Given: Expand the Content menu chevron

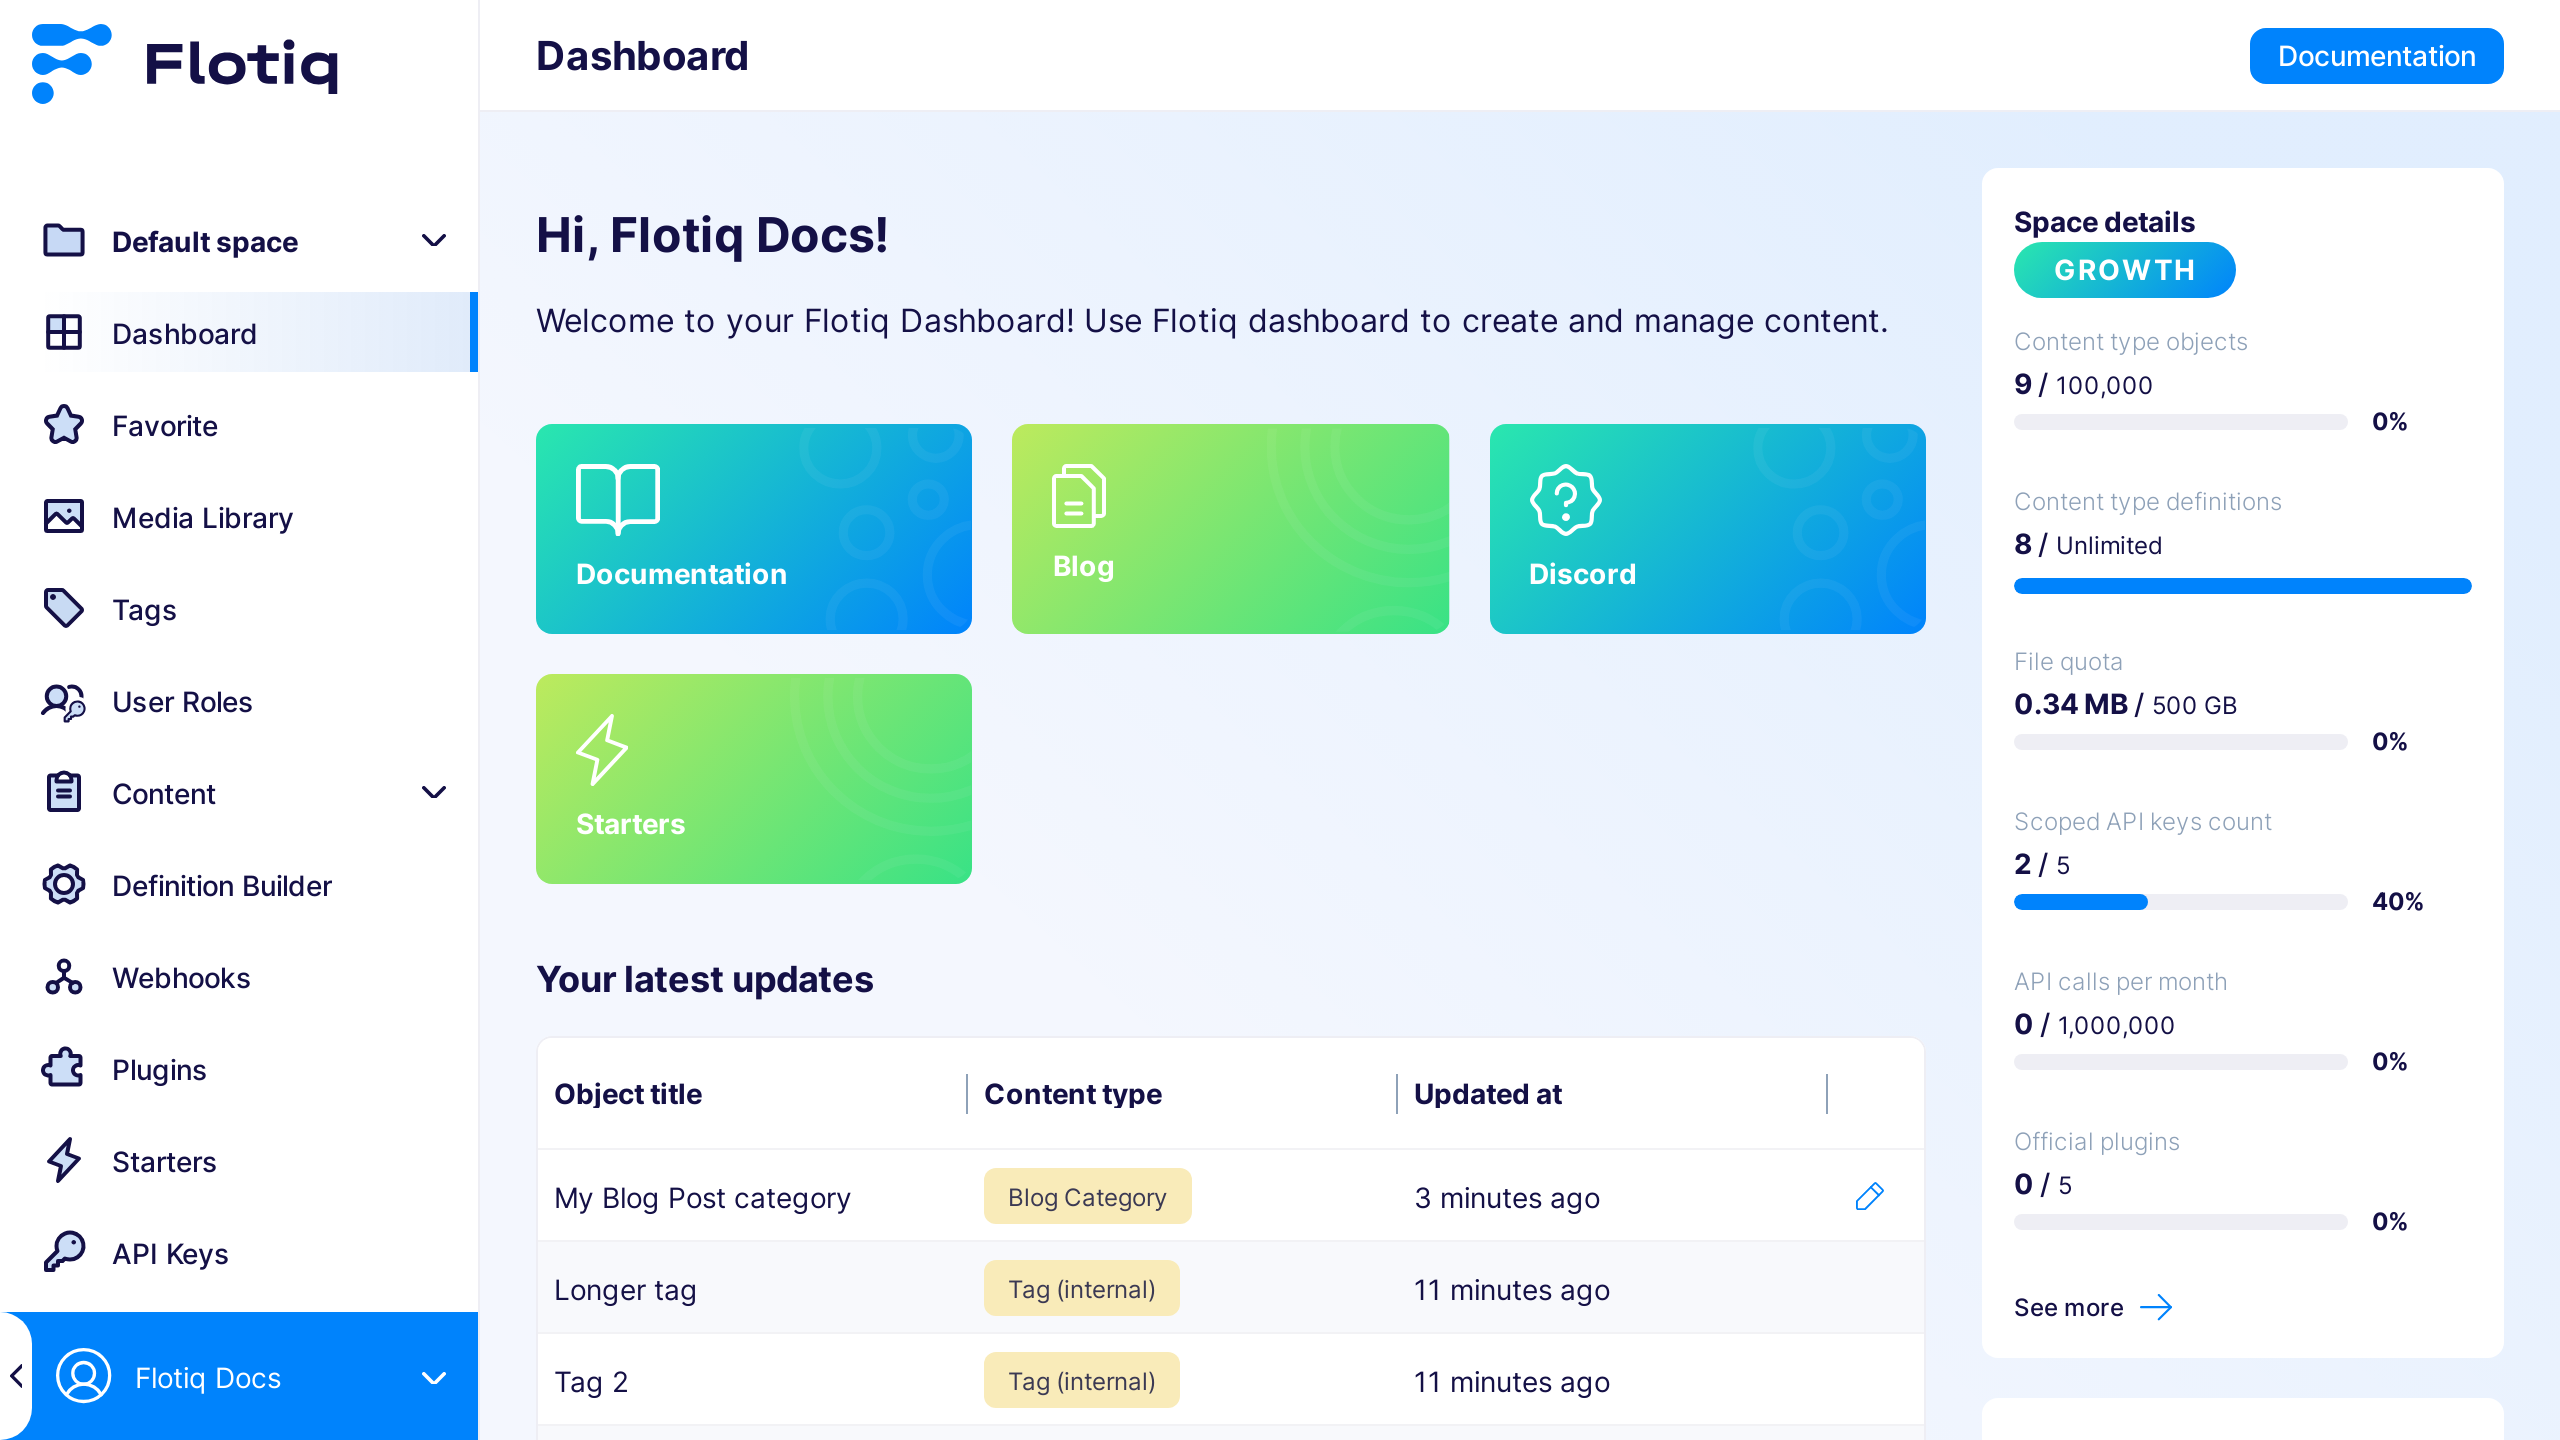Looking at the screenshot, I should click(433, 793).
